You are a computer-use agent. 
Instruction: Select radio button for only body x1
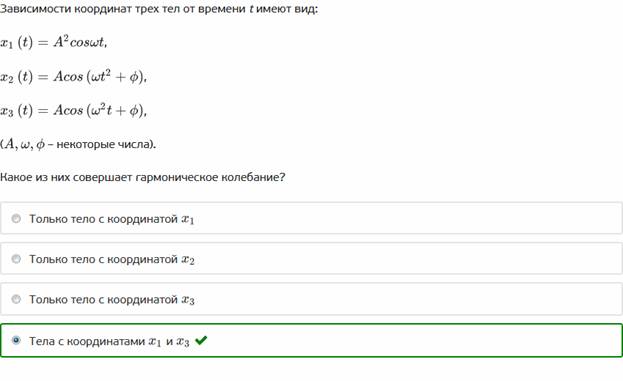(16, 219)
